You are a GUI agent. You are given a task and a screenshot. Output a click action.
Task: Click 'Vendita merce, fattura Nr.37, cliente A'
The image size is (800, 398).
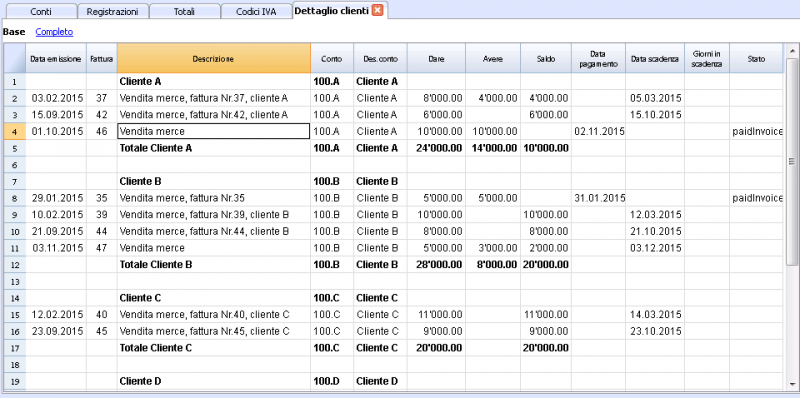click(214, 98)
